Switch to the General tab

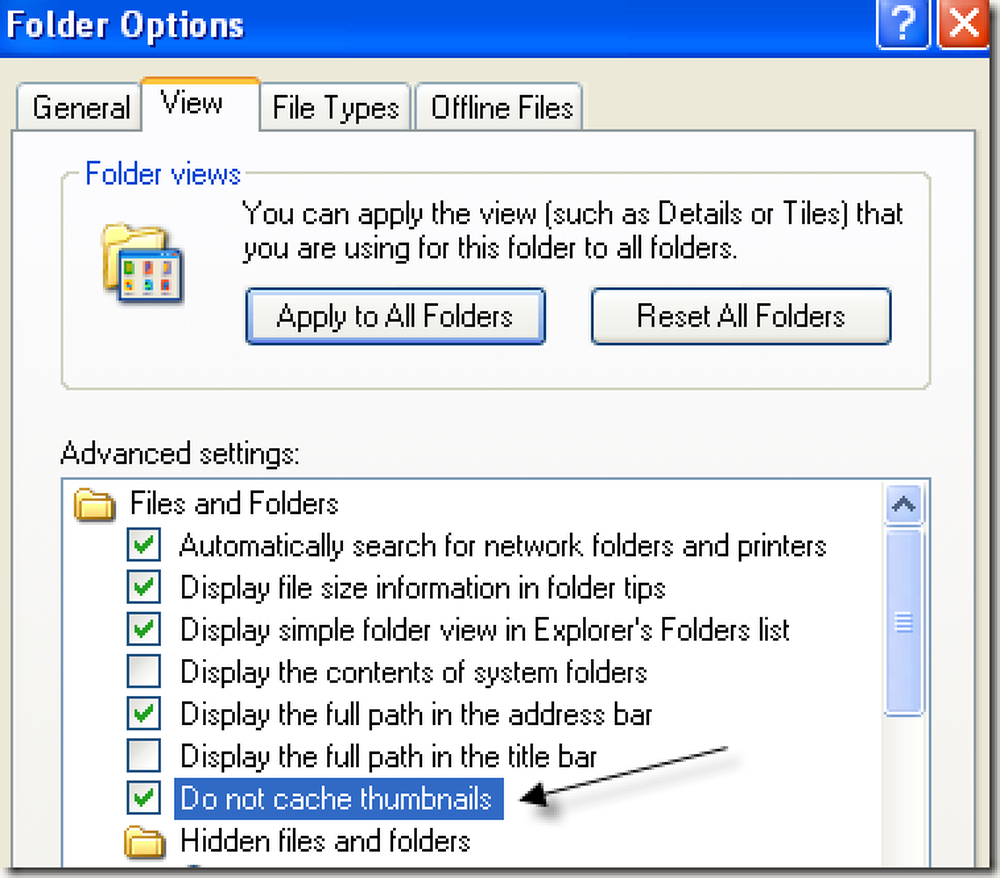(x=79, y=107)
